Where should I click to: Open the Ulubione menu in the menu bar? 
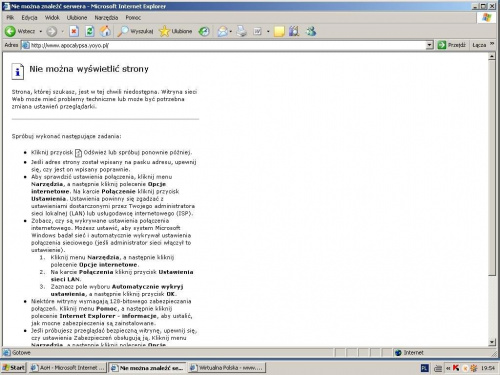pyautogui.click(x=77, y=17)
